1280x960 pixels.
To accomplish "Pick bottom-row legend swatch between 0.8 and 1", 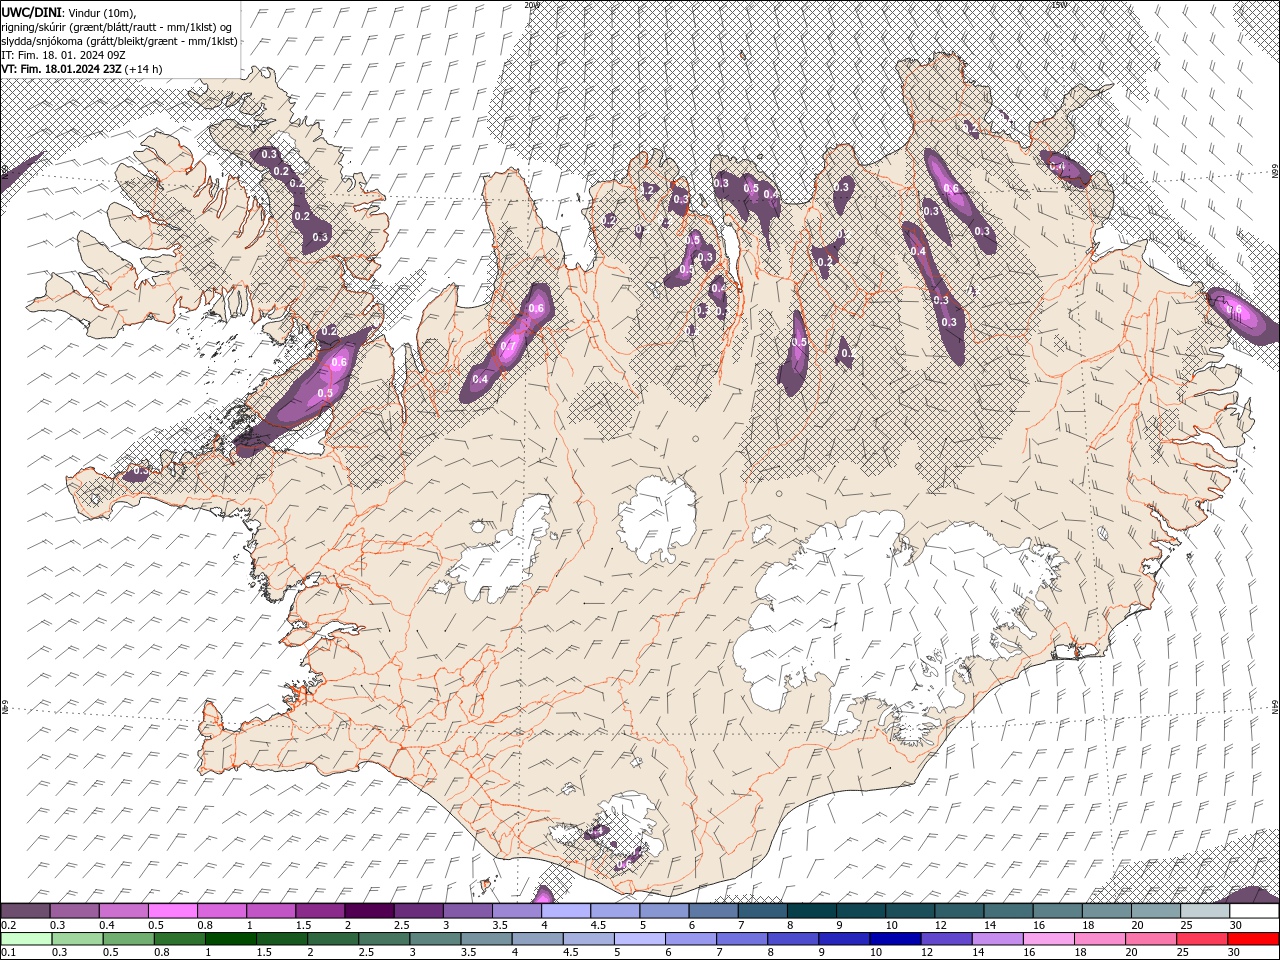I will [x=179, y=938].
